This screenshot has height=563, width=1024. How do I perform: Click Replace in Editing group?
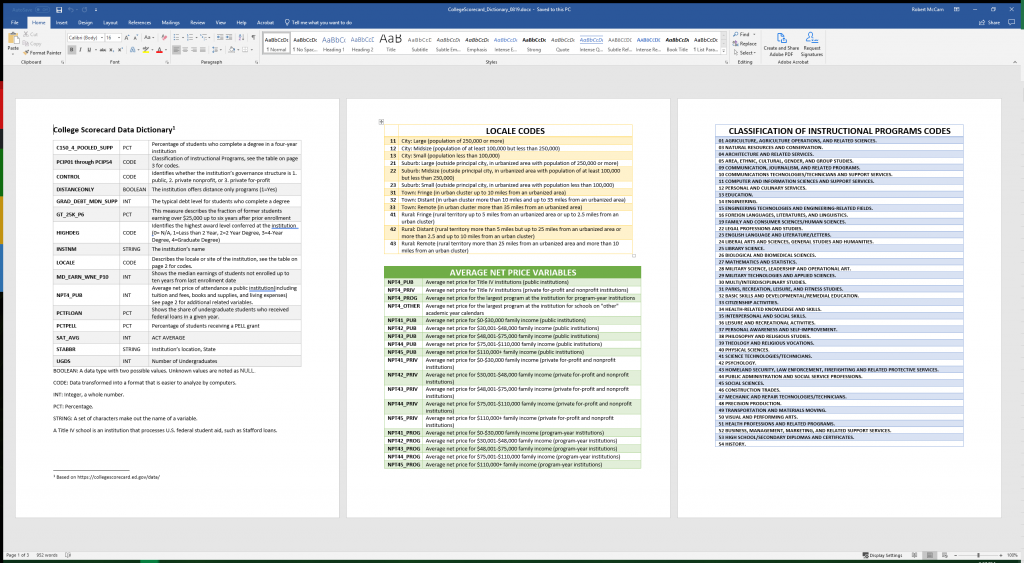pos(744,44)
